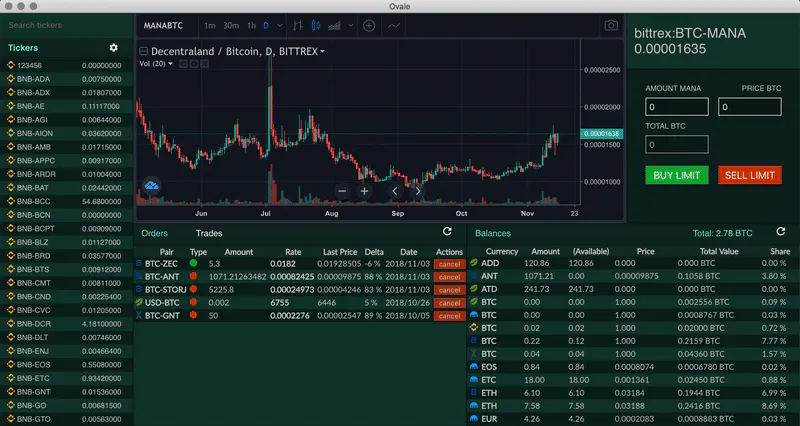Viewport: 800px width, 426px height.
Task: Select the BNB-EOS ticker row
Action: point(67,364)
